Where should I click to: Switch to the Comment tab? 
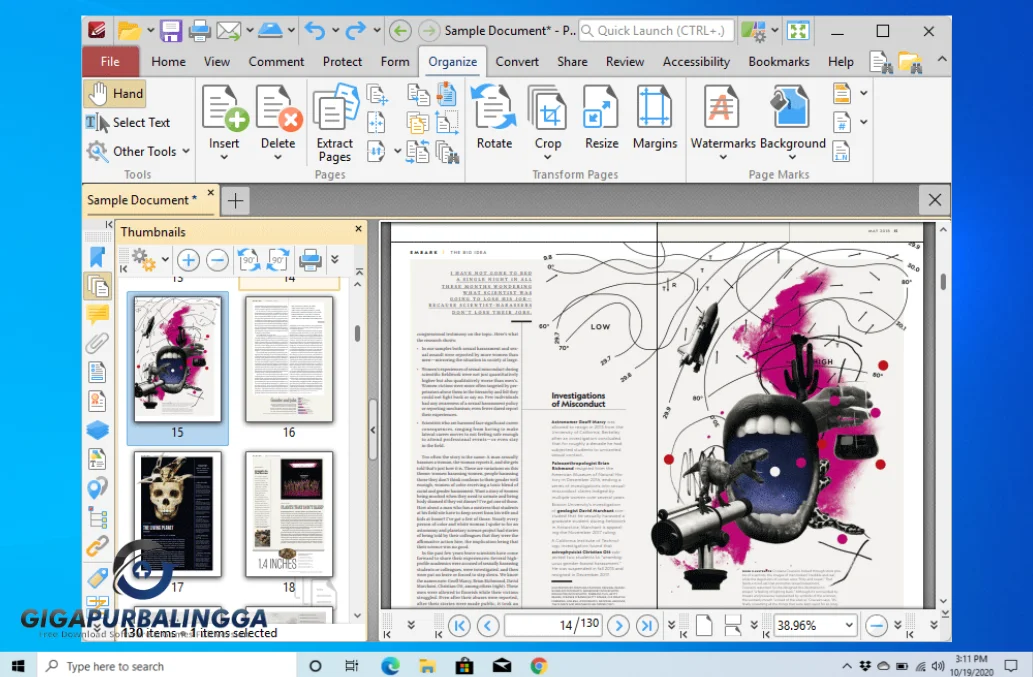coord(276,62)
